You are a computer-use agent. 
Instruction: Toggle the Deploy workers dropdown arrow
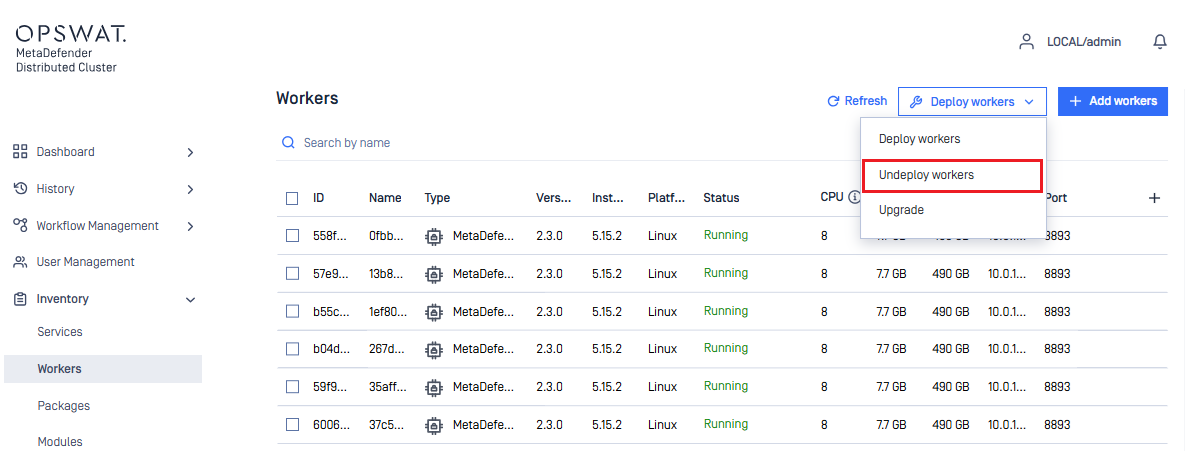tap(1029, 101)
